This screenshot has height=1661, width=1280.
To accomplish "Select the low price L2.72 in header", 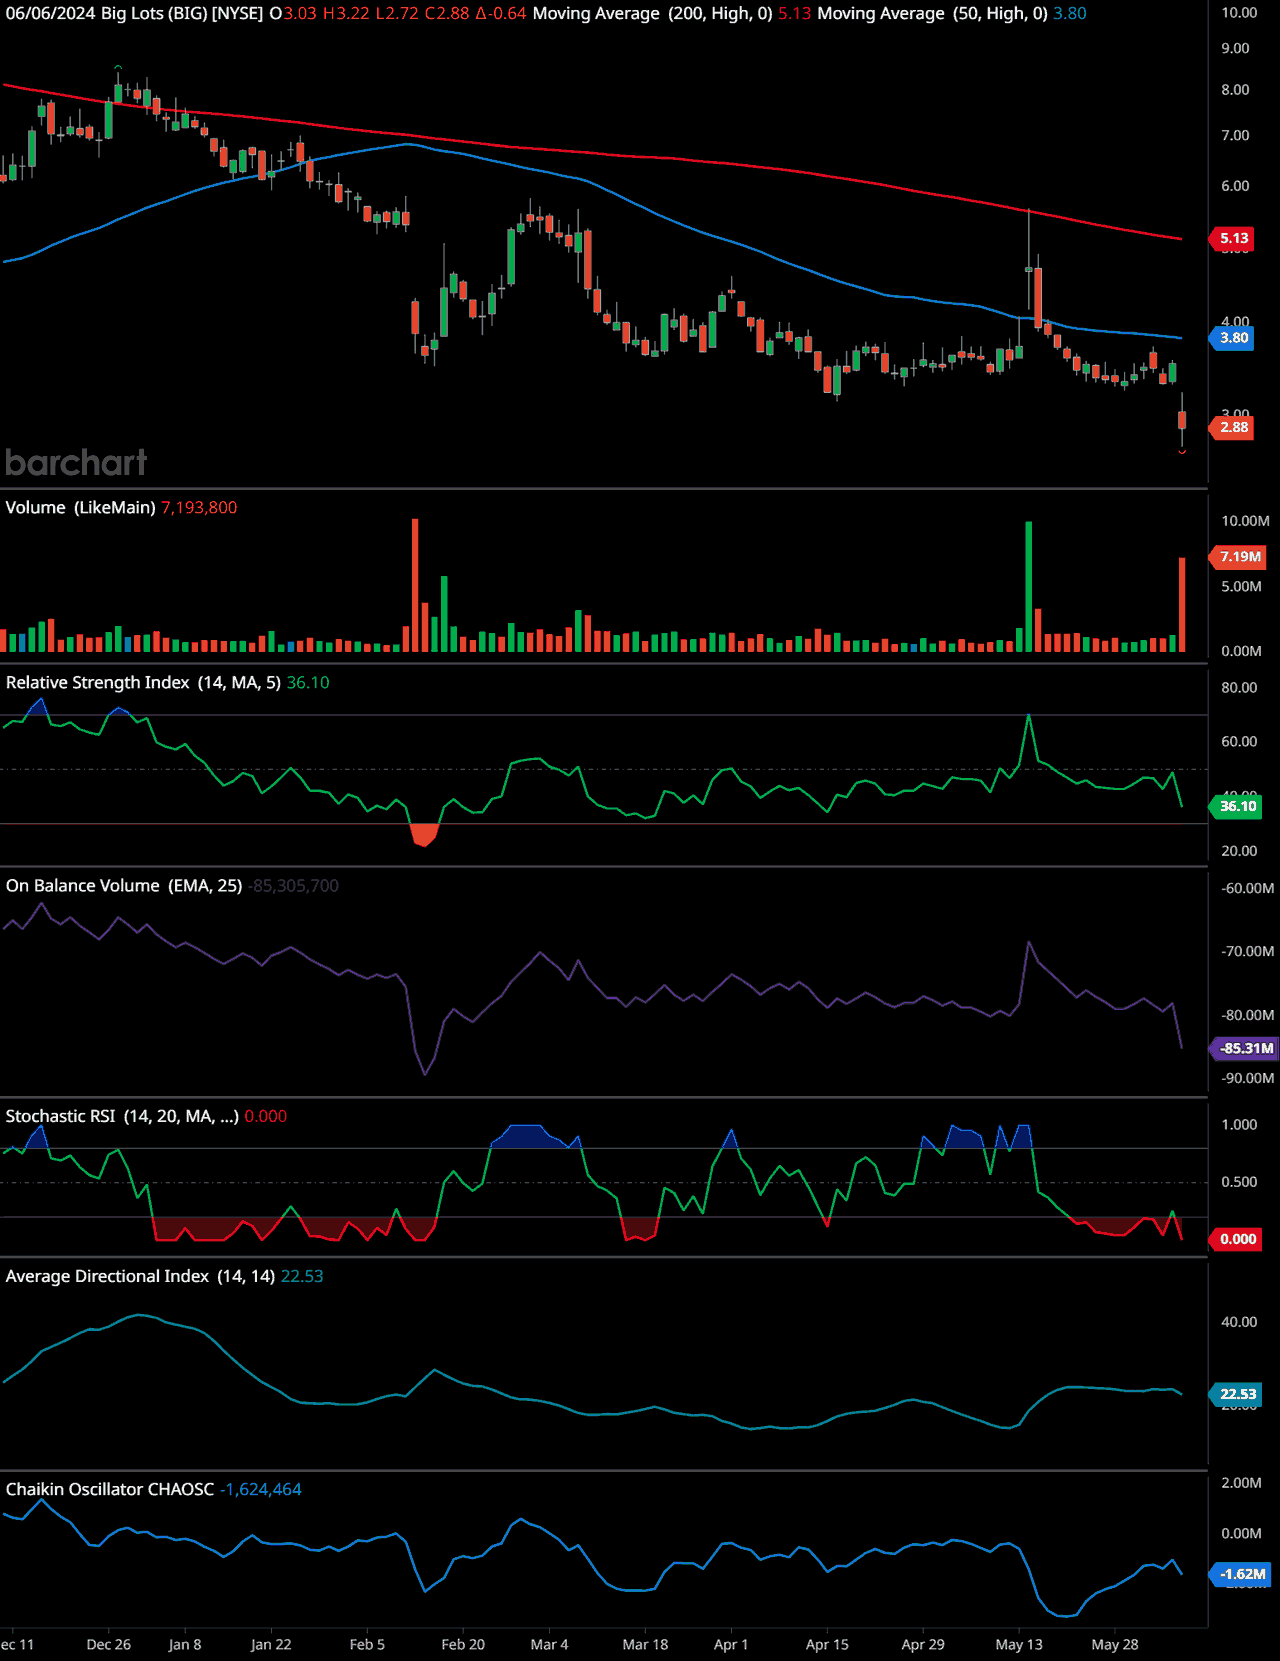I will click(x=397, y=14).
